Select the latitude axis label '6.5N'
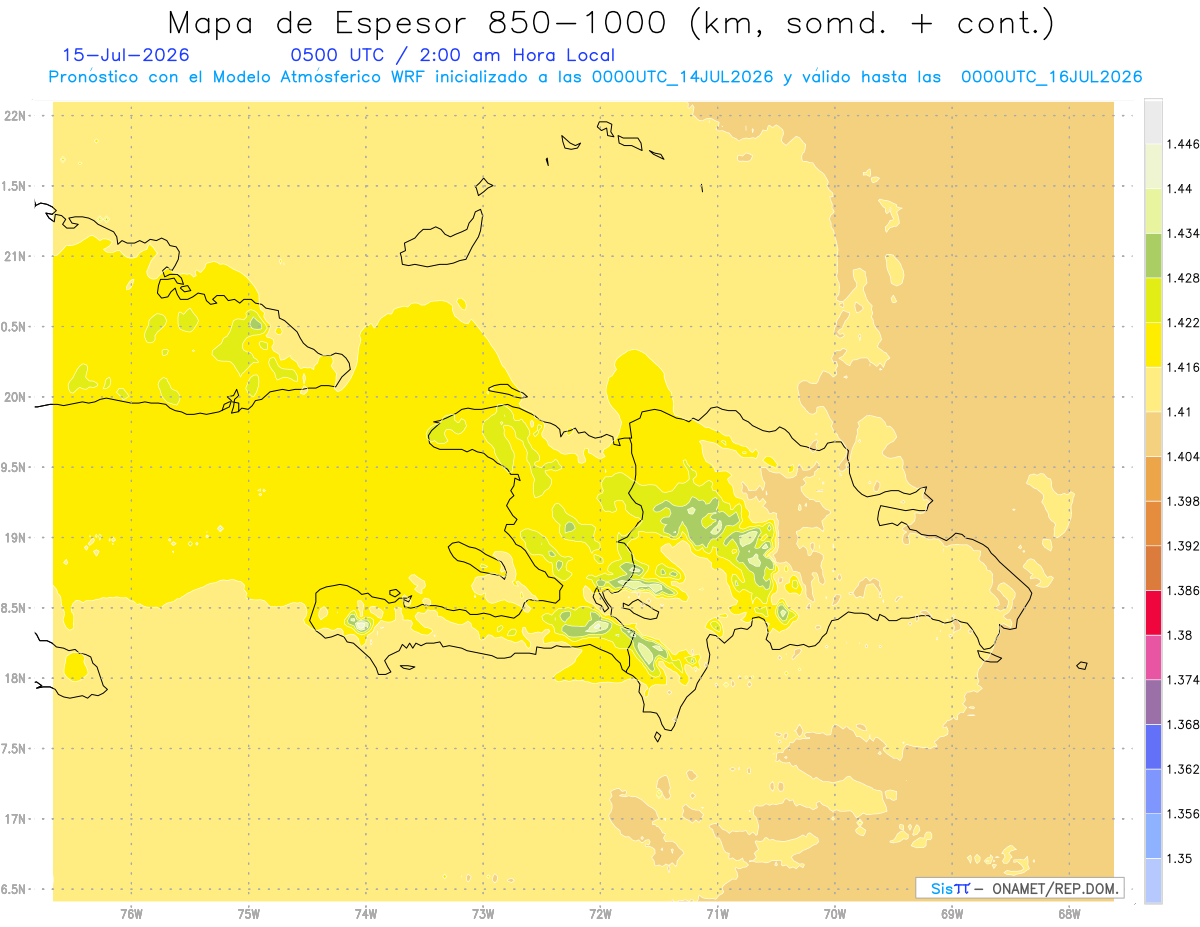 click(15, 890)
